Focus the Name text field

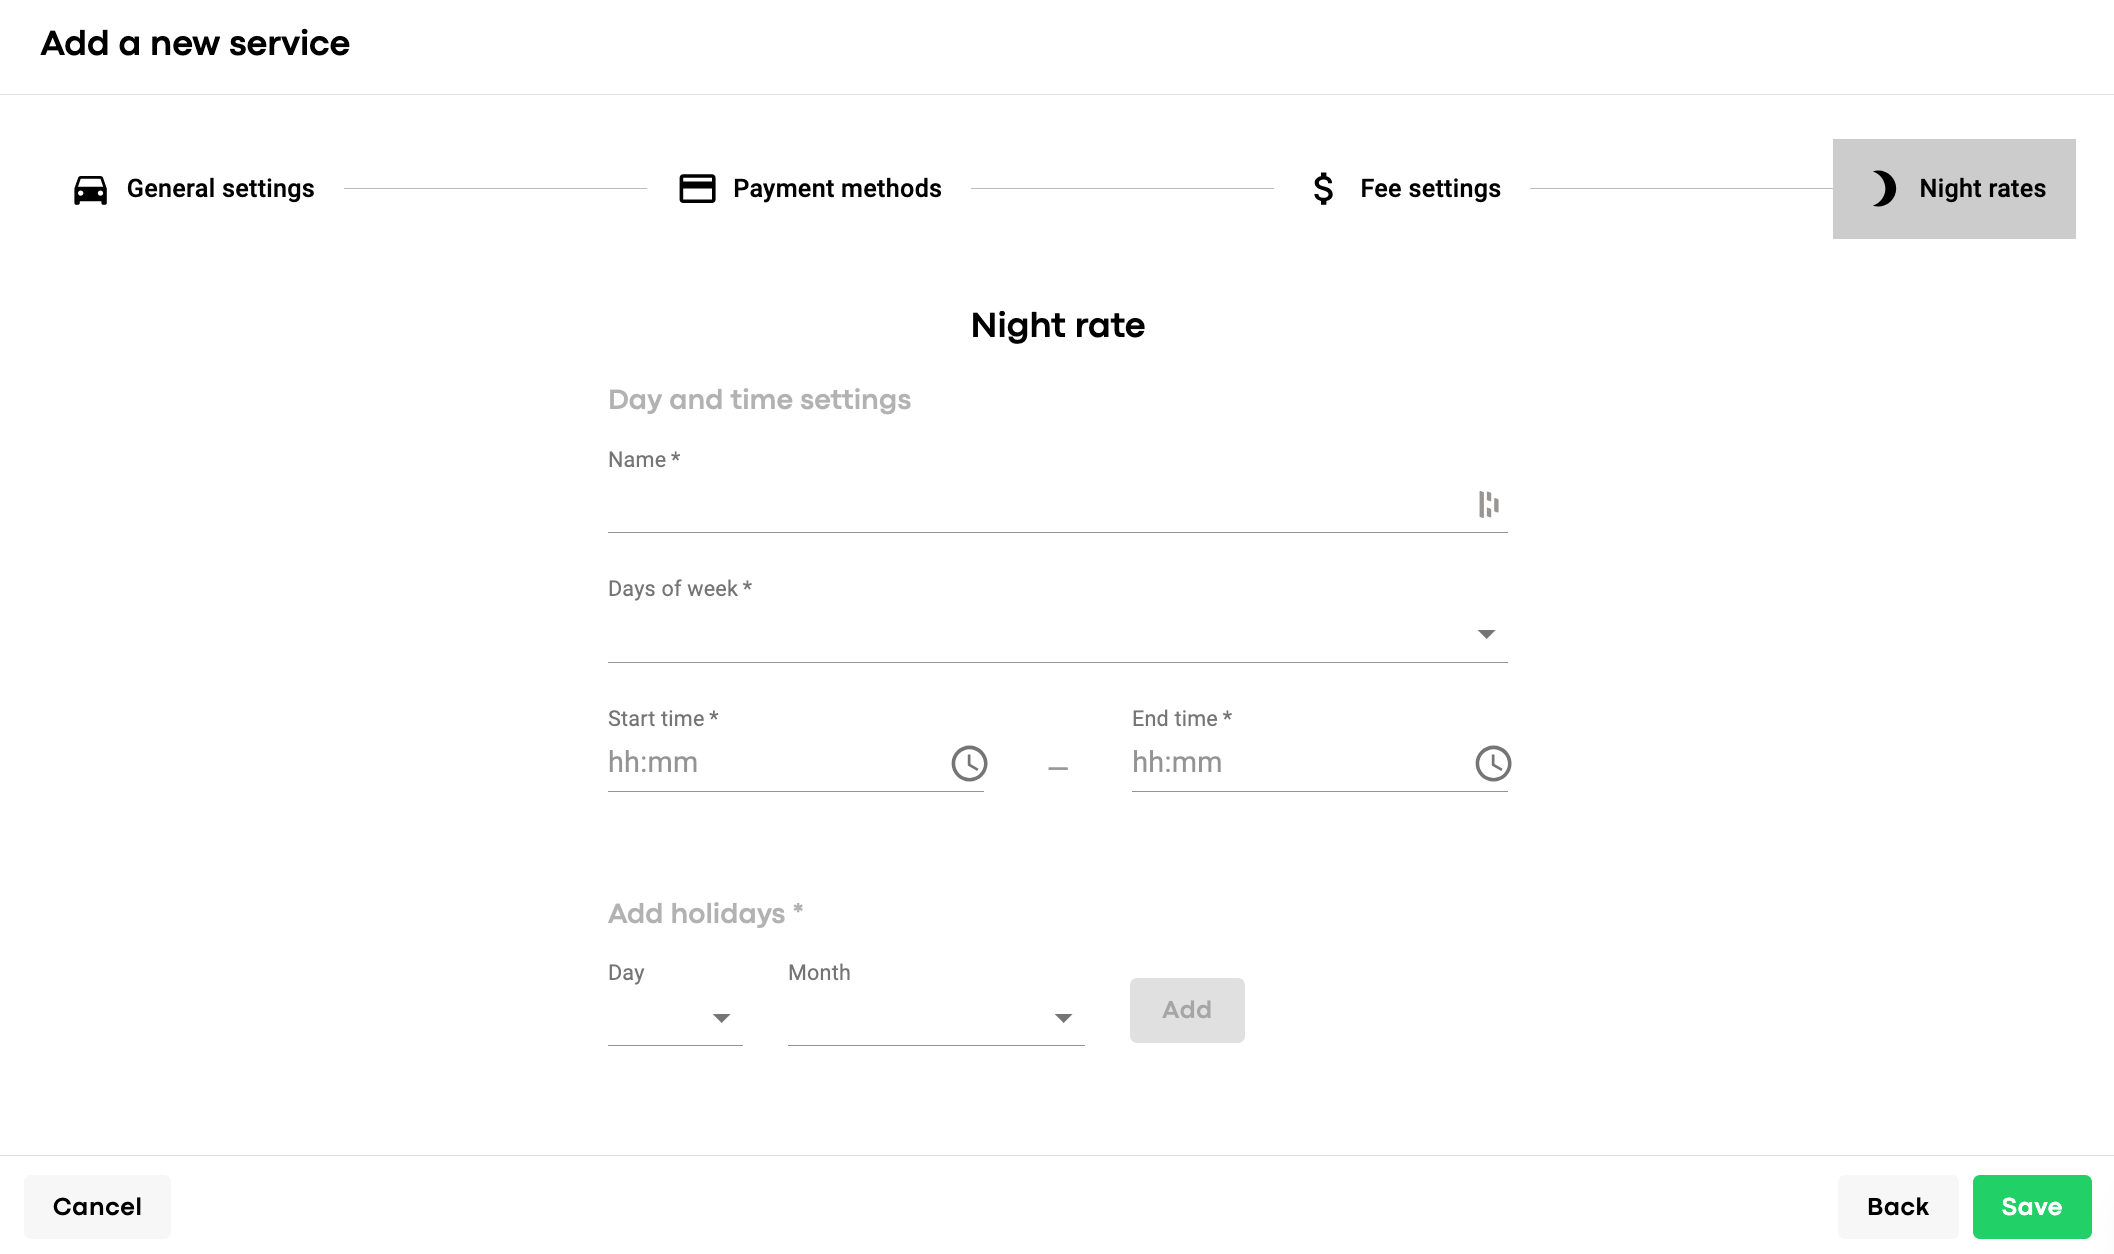click(1035, 506)
